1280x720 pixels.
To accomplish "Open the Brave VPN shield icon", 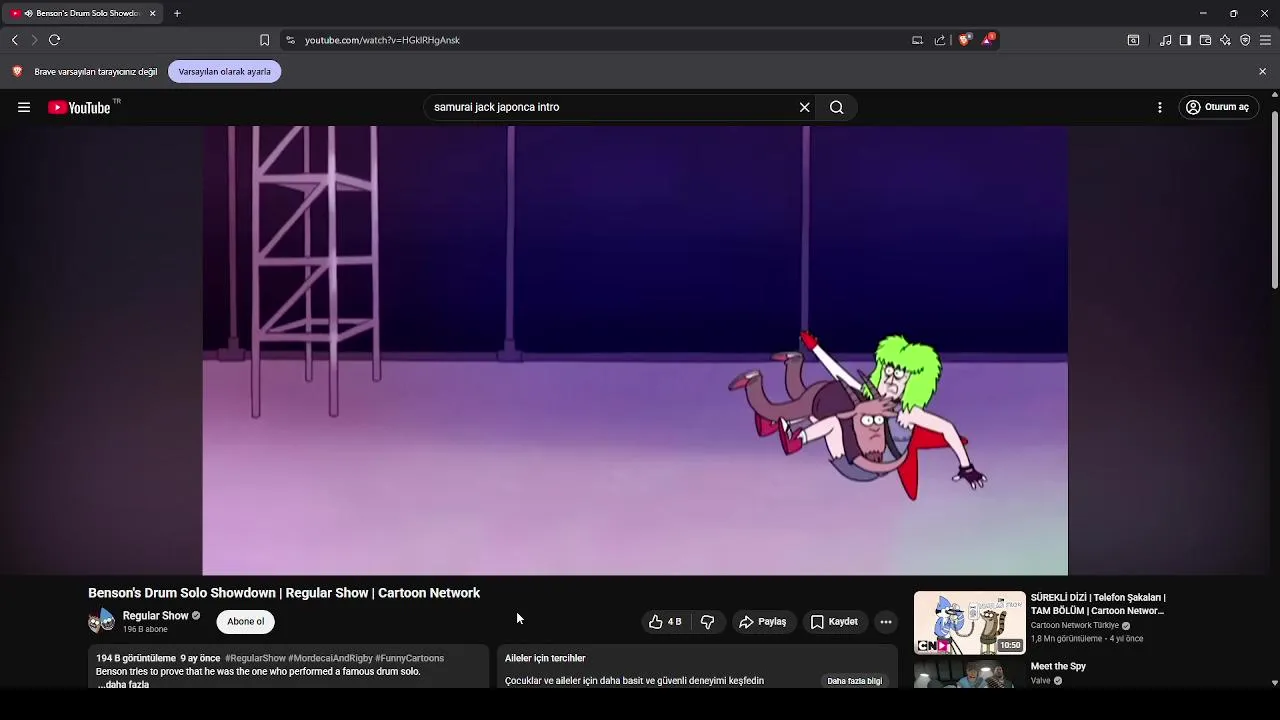I will [1245, 40].
